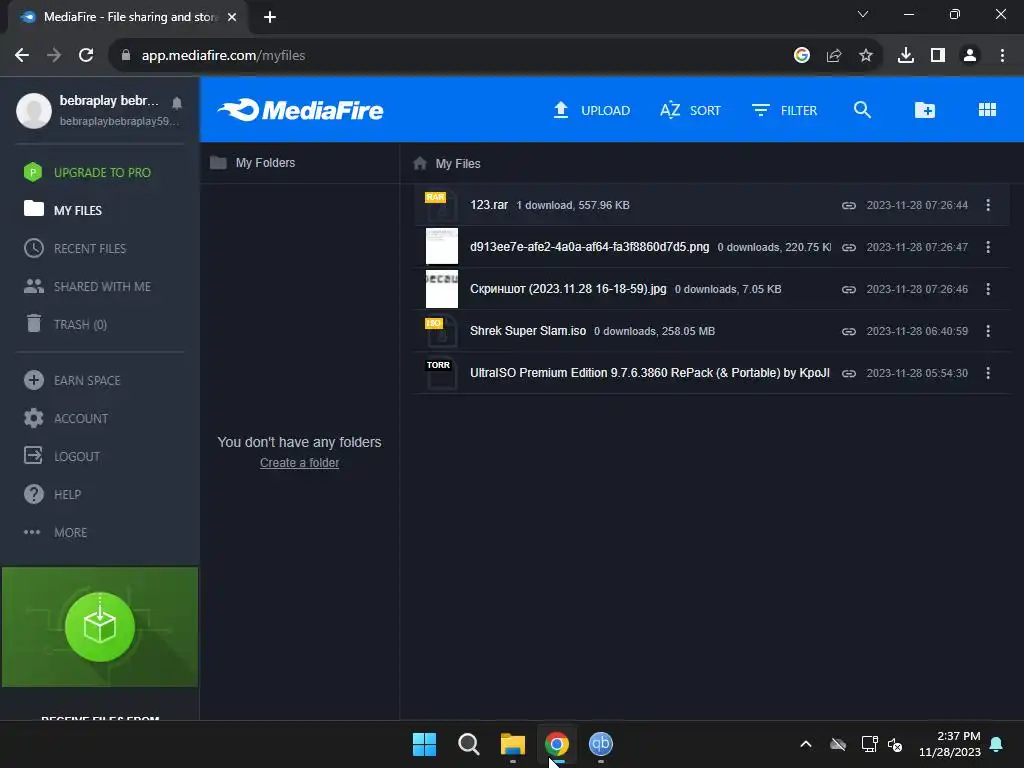The width and height of the screenshot is (1024, 768).
Task: Open notifications bell in sidebar
Action: point(177,103)
